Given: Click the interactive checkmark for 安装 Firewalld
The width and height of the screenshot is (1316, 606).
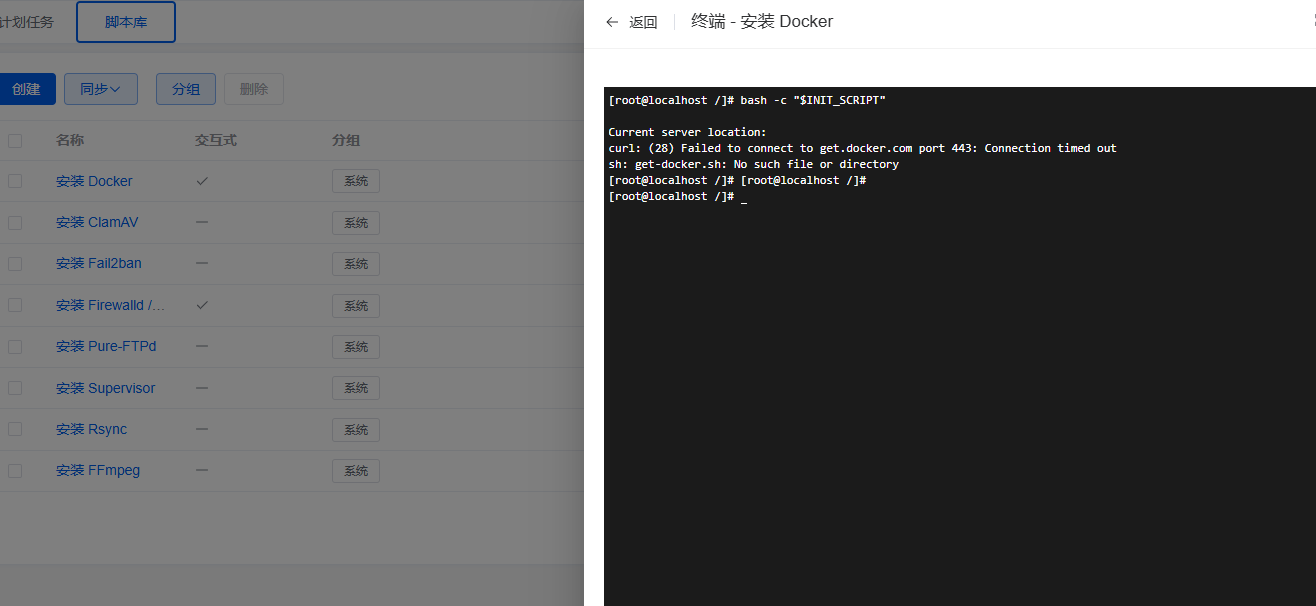Looking at the screenshot, I should (x=202, y=305).
